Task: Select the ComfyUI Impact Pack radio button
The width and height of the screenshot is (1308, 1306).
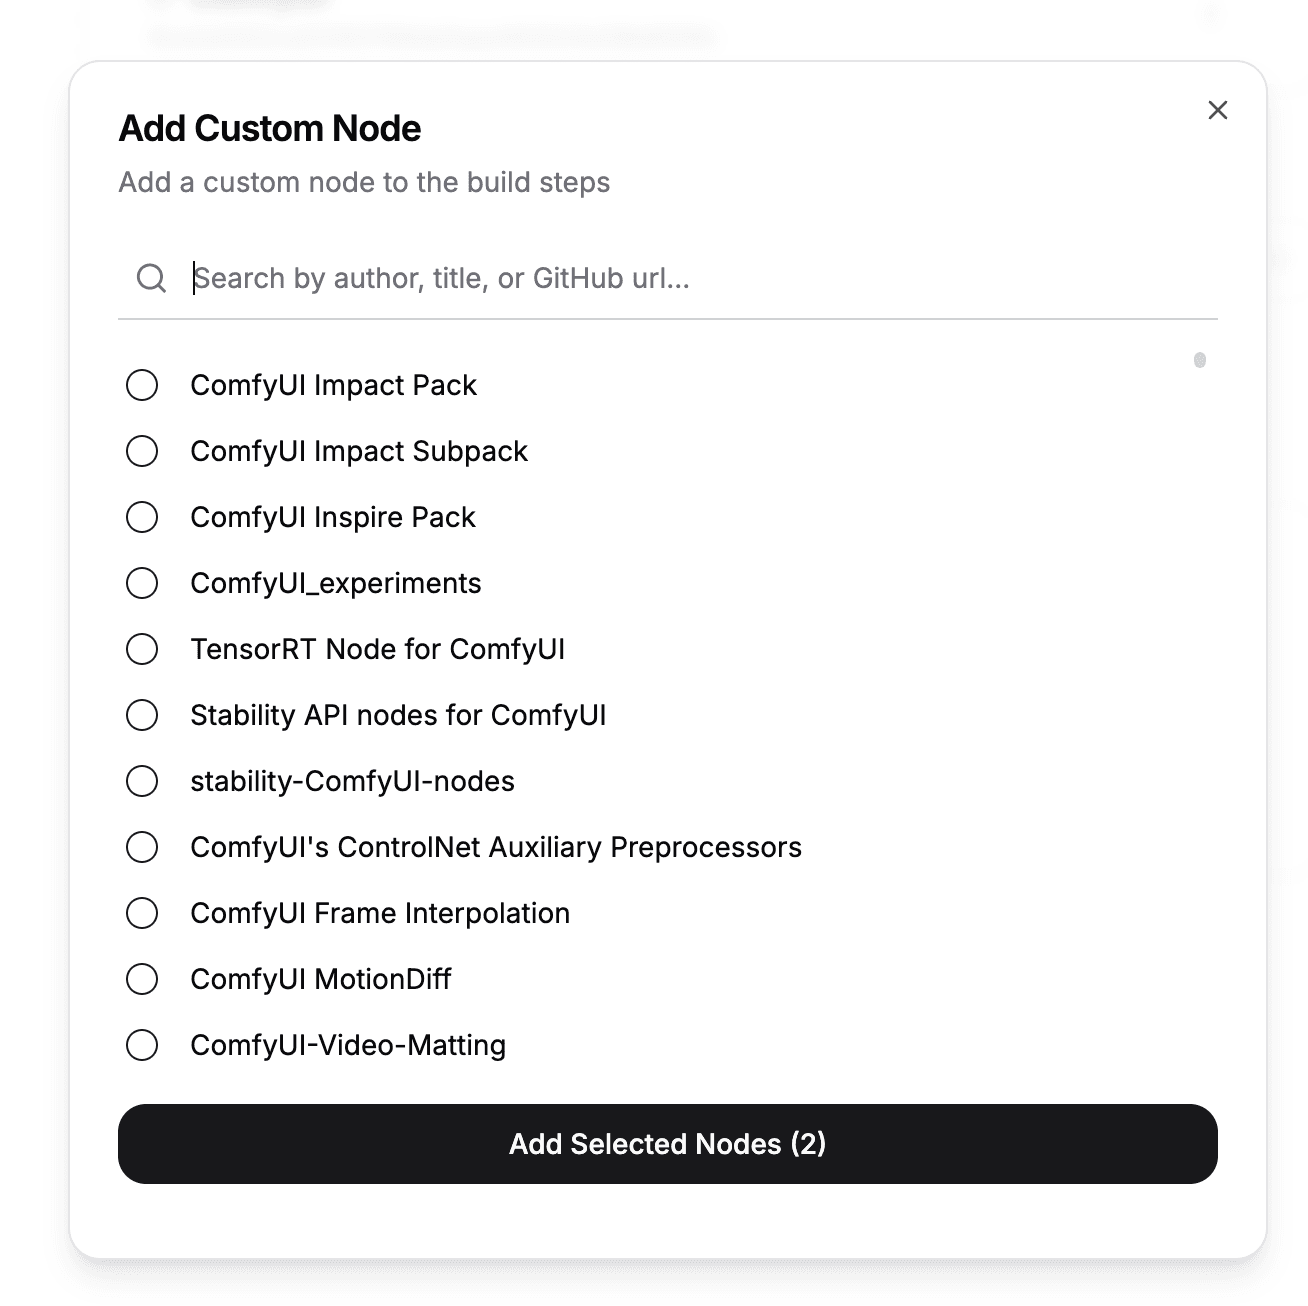Action: [x=142, y=384]
